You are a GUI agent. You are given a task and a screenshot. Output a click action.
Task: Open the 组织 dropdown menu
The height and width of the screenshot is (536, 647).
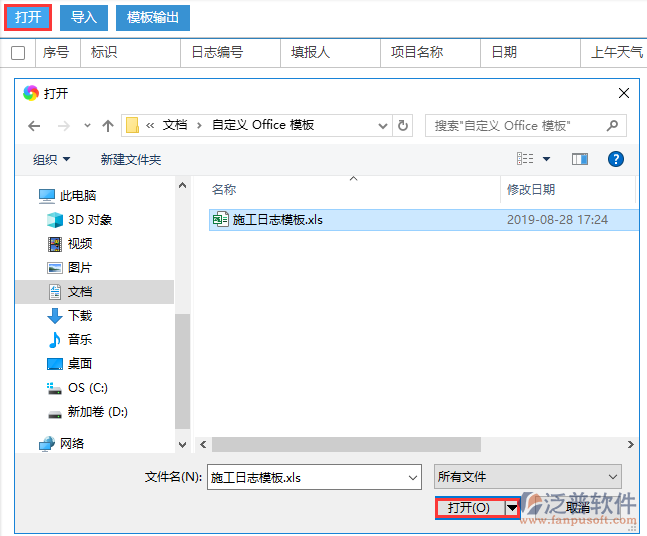pos(51,159)
